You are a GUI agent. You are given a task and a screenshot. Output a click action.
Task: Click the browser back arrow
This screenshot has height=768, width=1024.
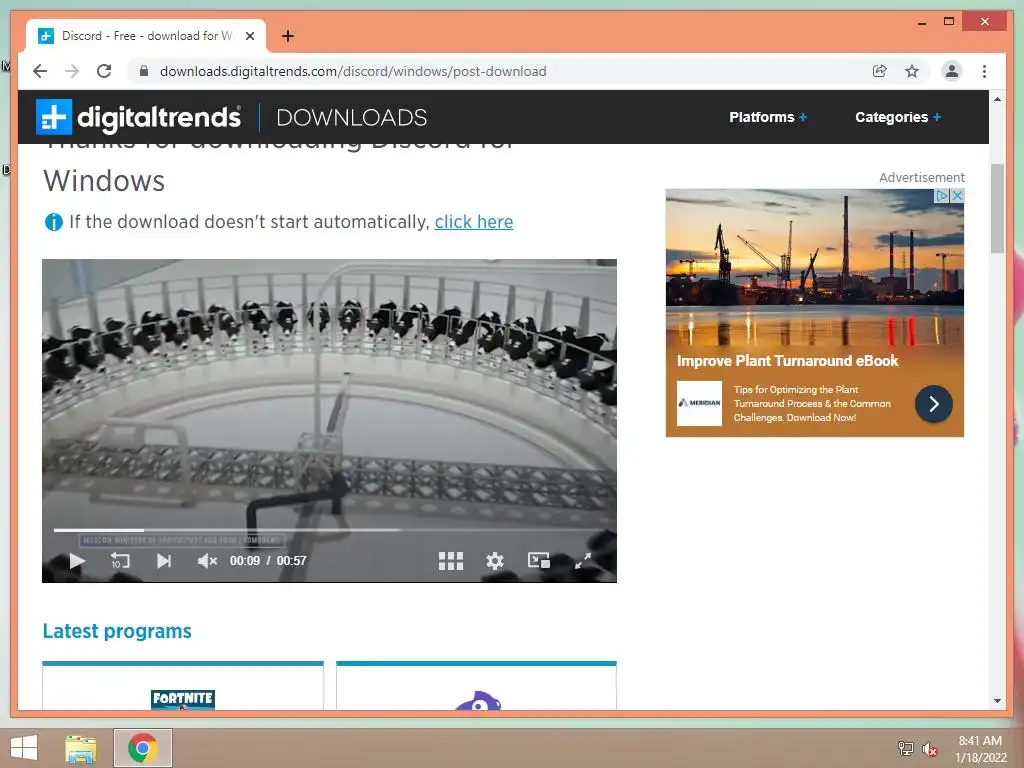click(40, 71)
